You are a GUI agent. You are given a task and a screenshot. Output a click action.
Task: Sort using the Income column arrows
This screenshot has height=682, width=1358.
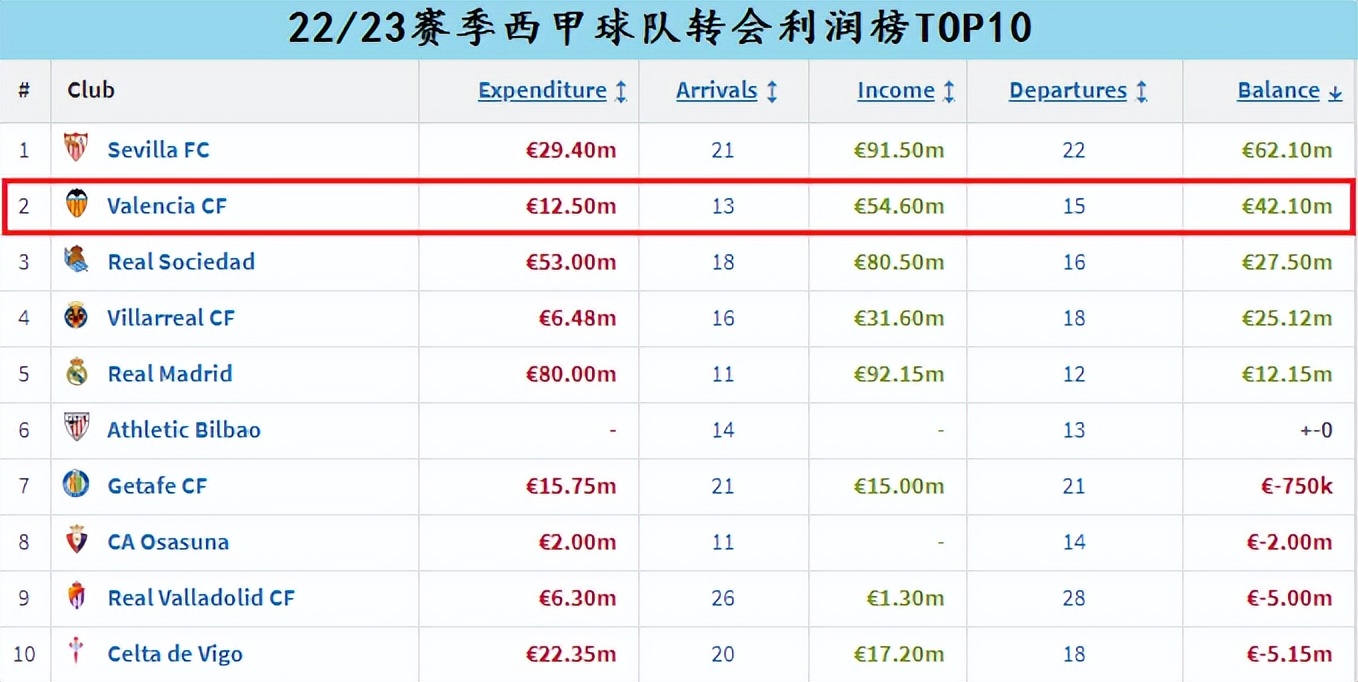coord(949,91)
